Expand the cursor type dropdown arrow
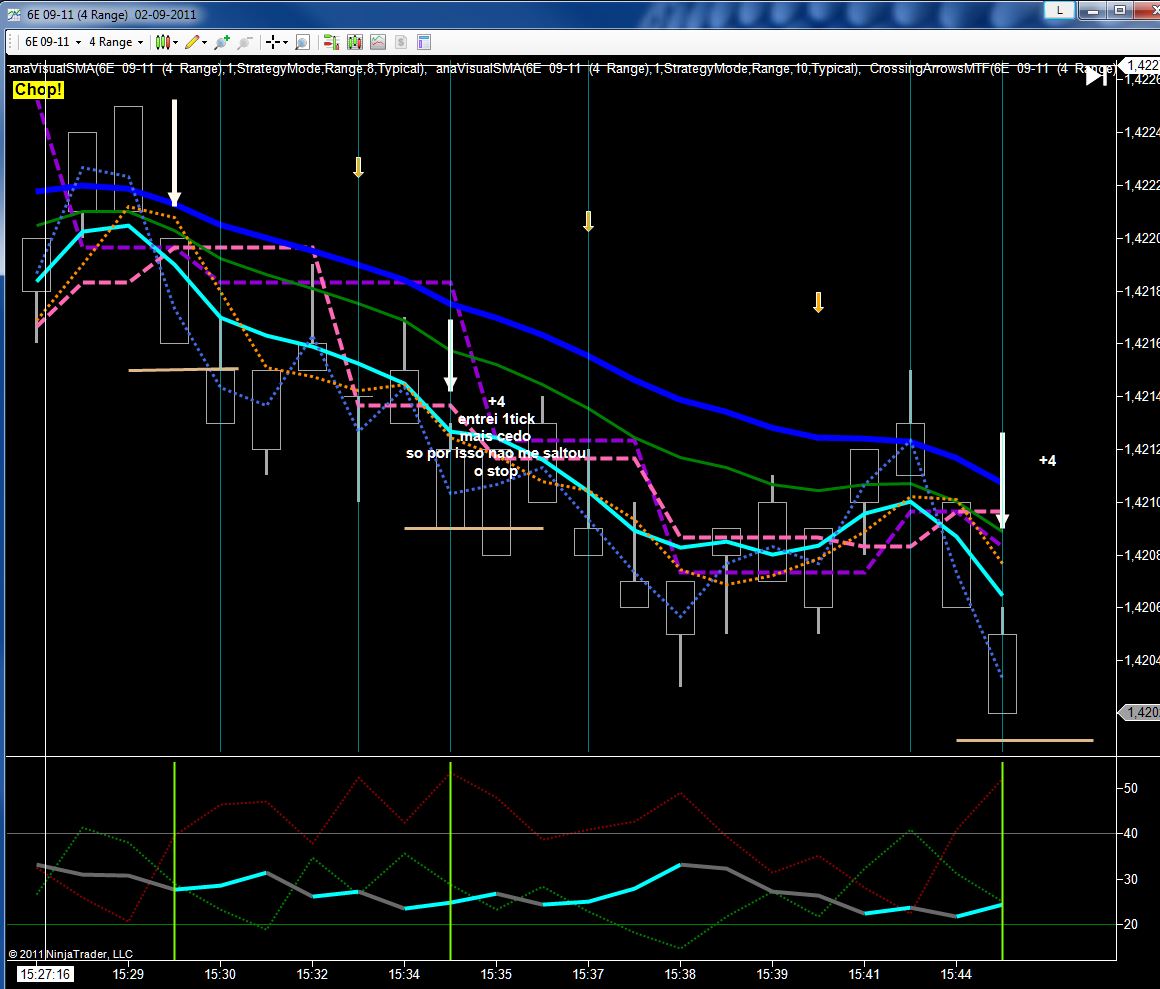The image size is (1160, 989). (285, 42)
